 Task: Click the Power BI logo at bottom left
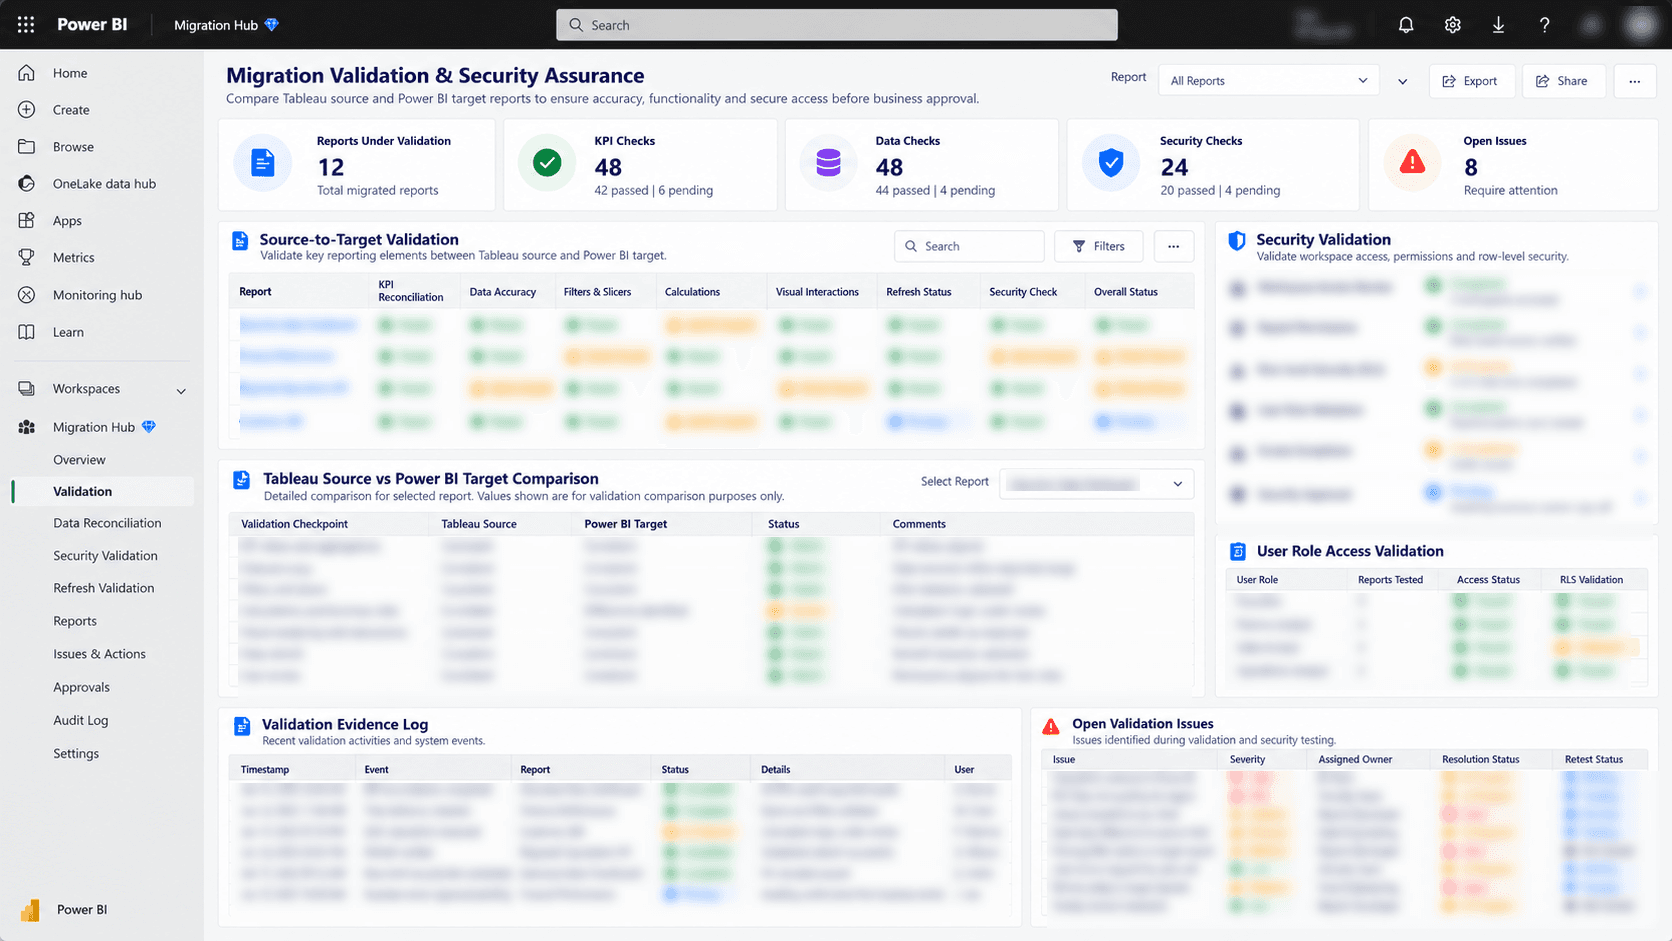(30, 910)
